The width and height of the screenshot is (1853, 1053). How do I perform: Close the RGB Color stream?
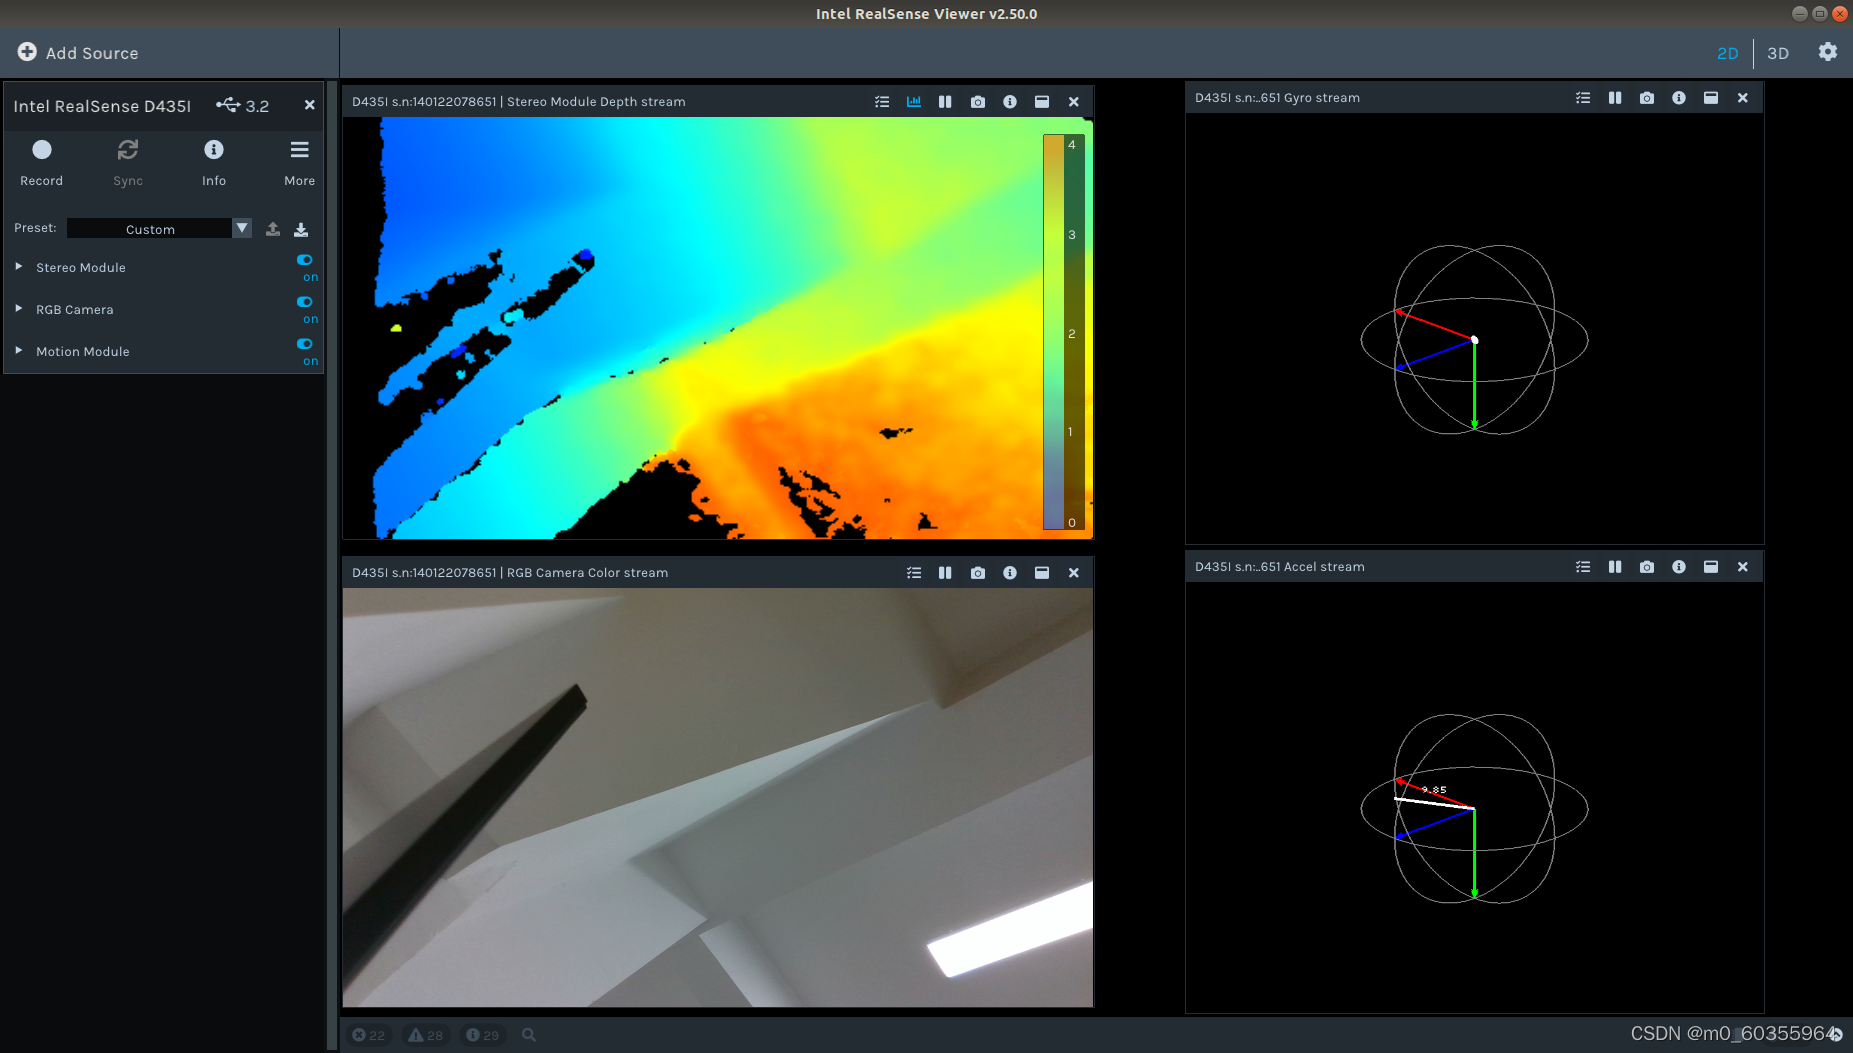pos(1074,573)
